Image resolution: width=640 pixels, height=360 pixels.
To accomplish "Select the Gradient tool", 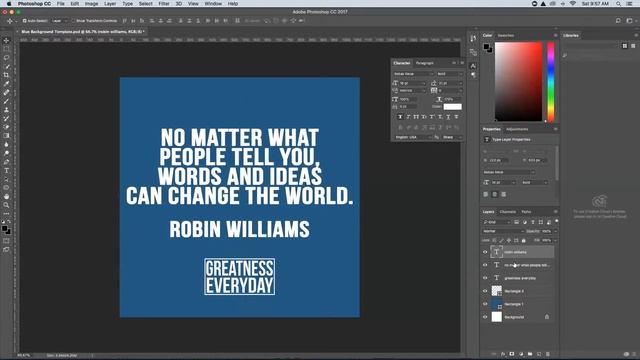I will (x=6, y=136).
